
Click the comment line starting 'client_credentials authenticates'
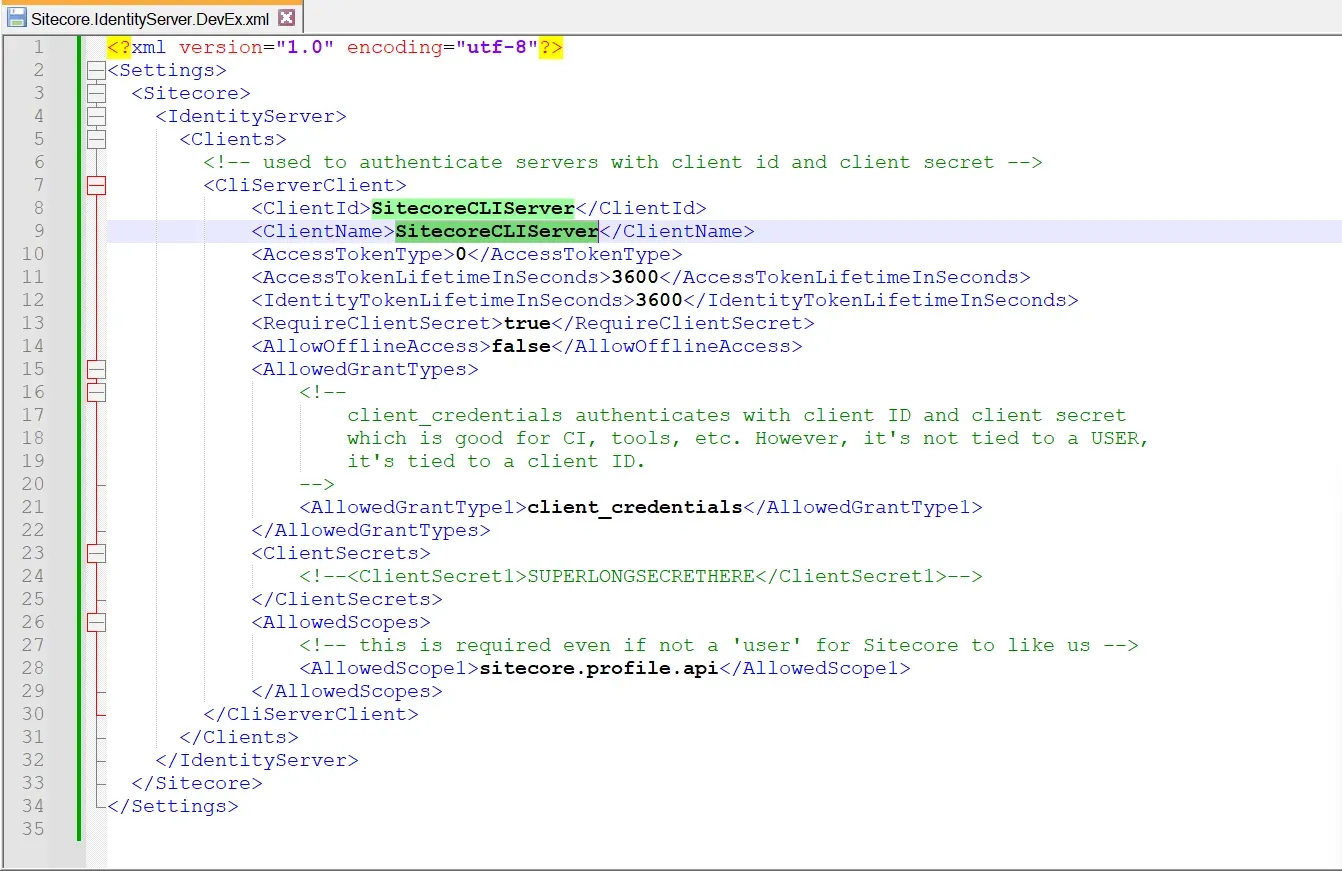pos(737,415)
